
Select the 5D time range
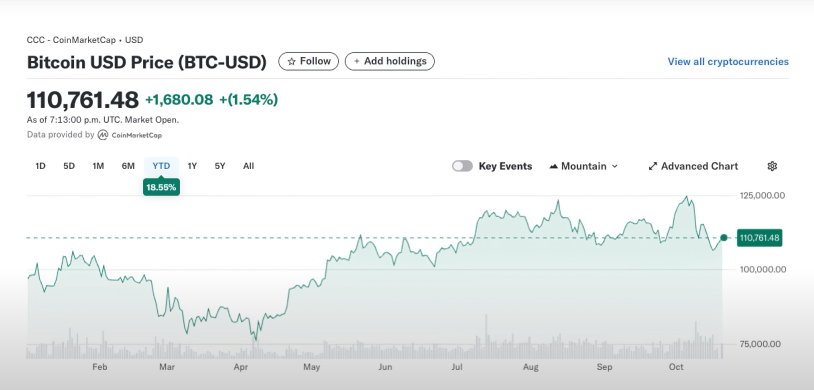(x=69, y=166)
